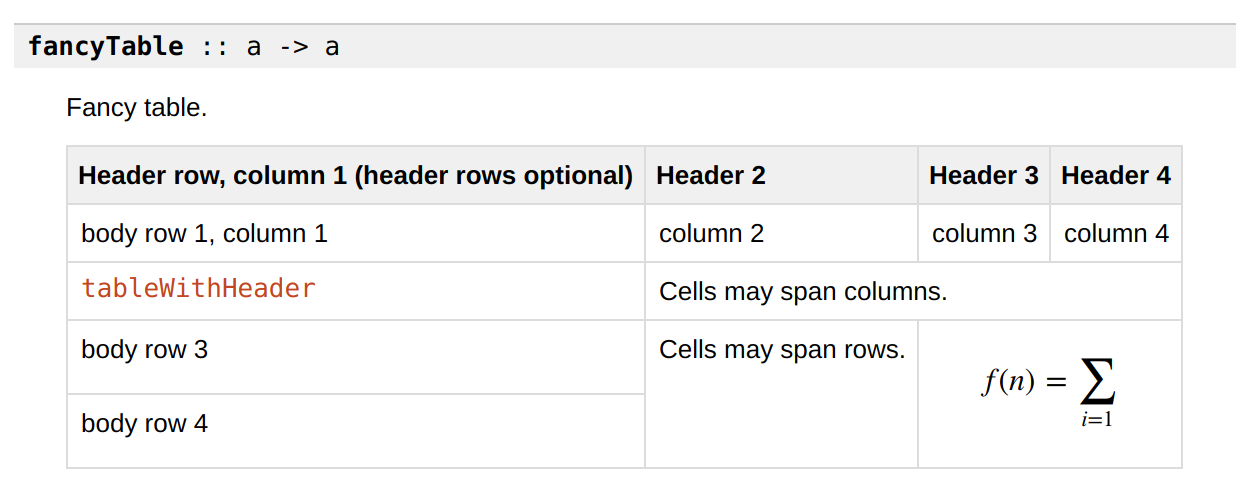Click the 'Fancy table.' description text
Screen dimensions: 1236x500
137,108
